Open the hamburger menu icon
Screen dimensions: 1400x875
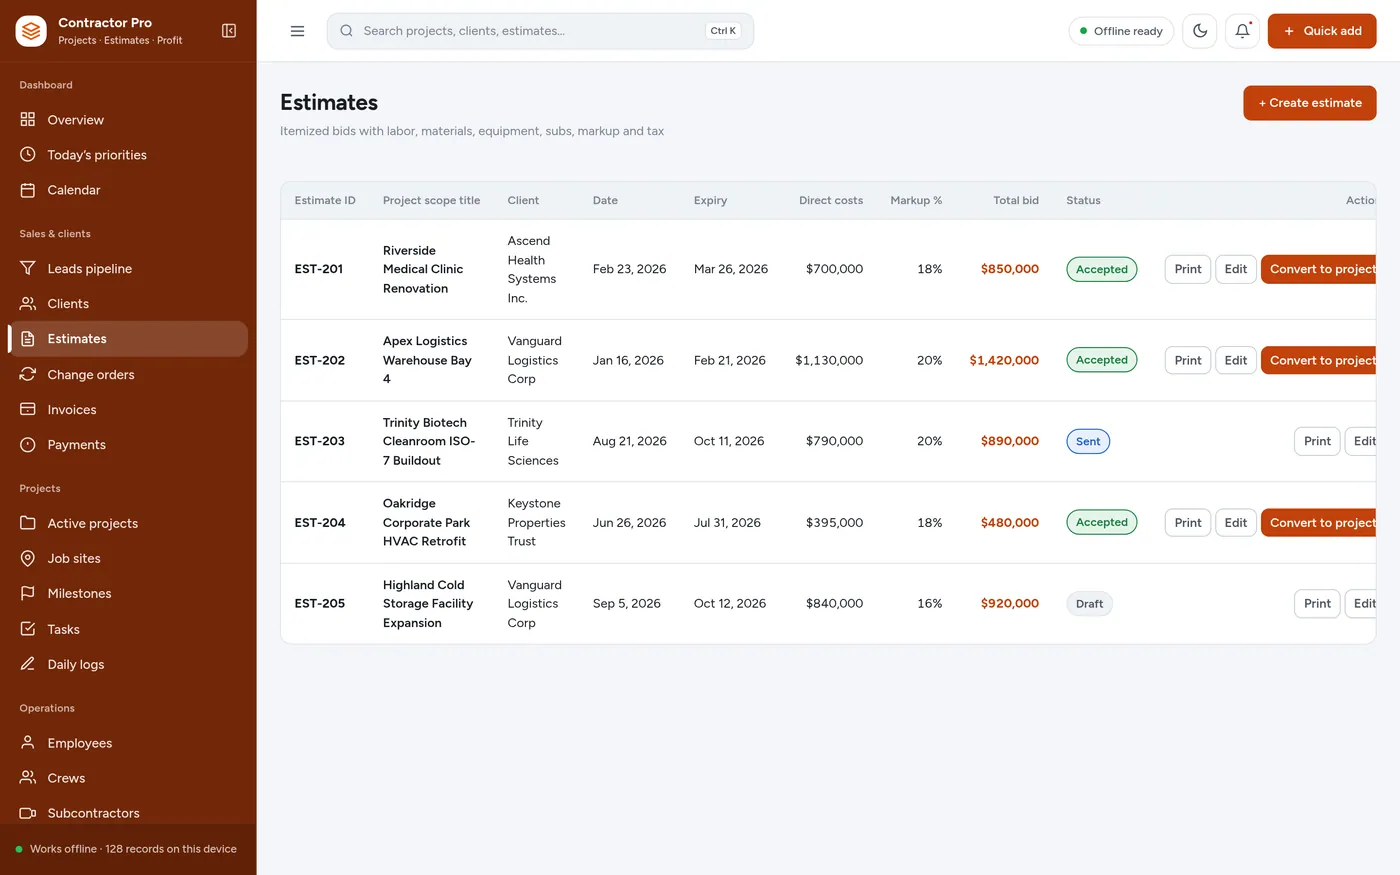(x=297, y=31)
